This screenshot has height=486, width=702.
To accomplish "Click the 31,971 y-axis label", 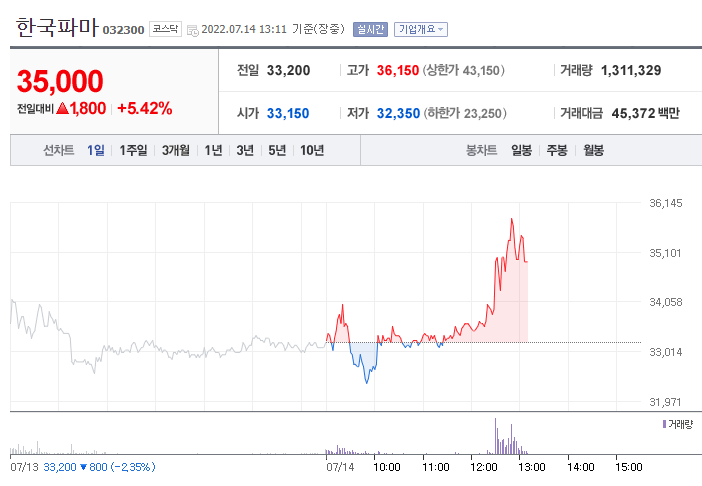I will [x=665, y=402].
